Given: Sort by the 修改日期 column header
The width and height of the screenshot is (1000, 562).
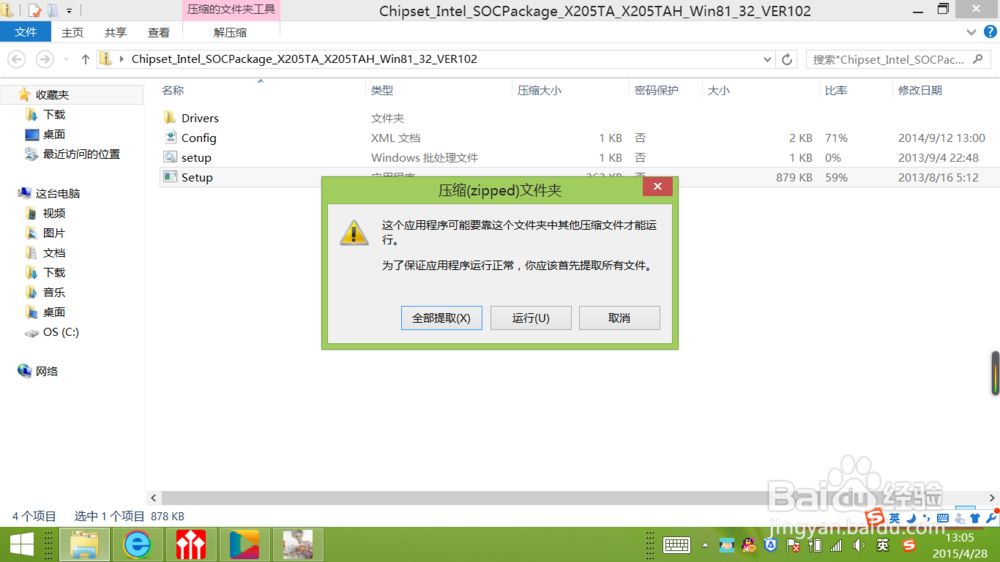Looking at the screenshot, I should click(x=920, y=91).
